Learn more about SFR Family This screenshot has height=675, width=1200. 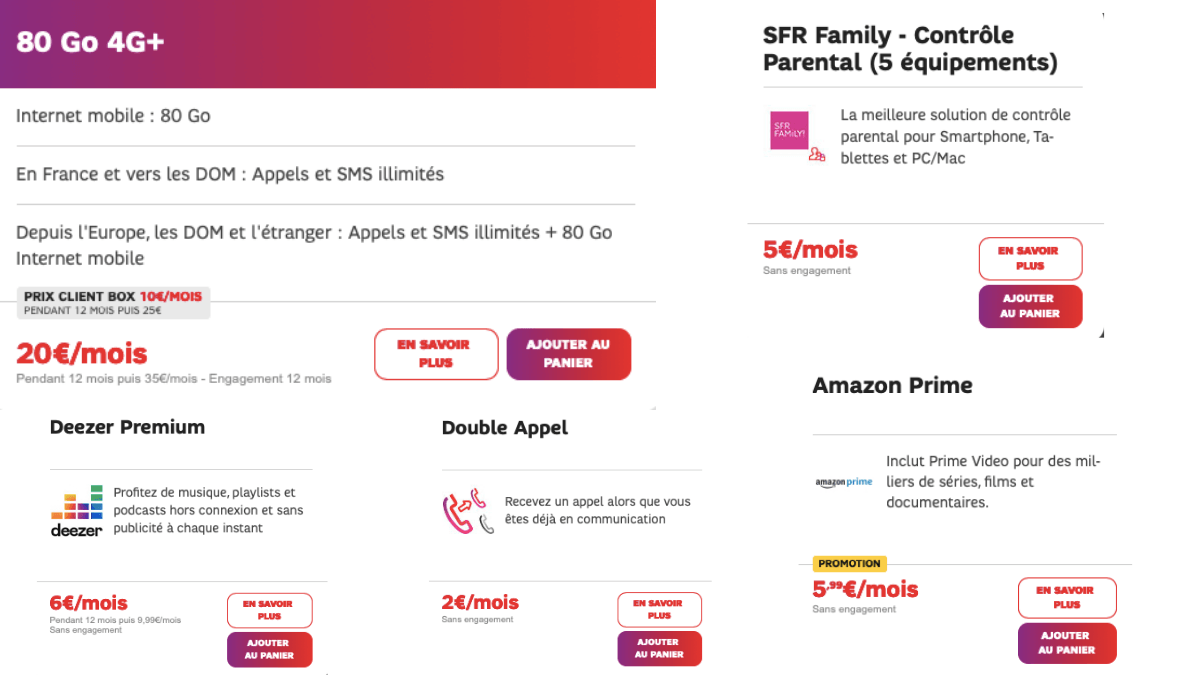(x=1030, y=259)
